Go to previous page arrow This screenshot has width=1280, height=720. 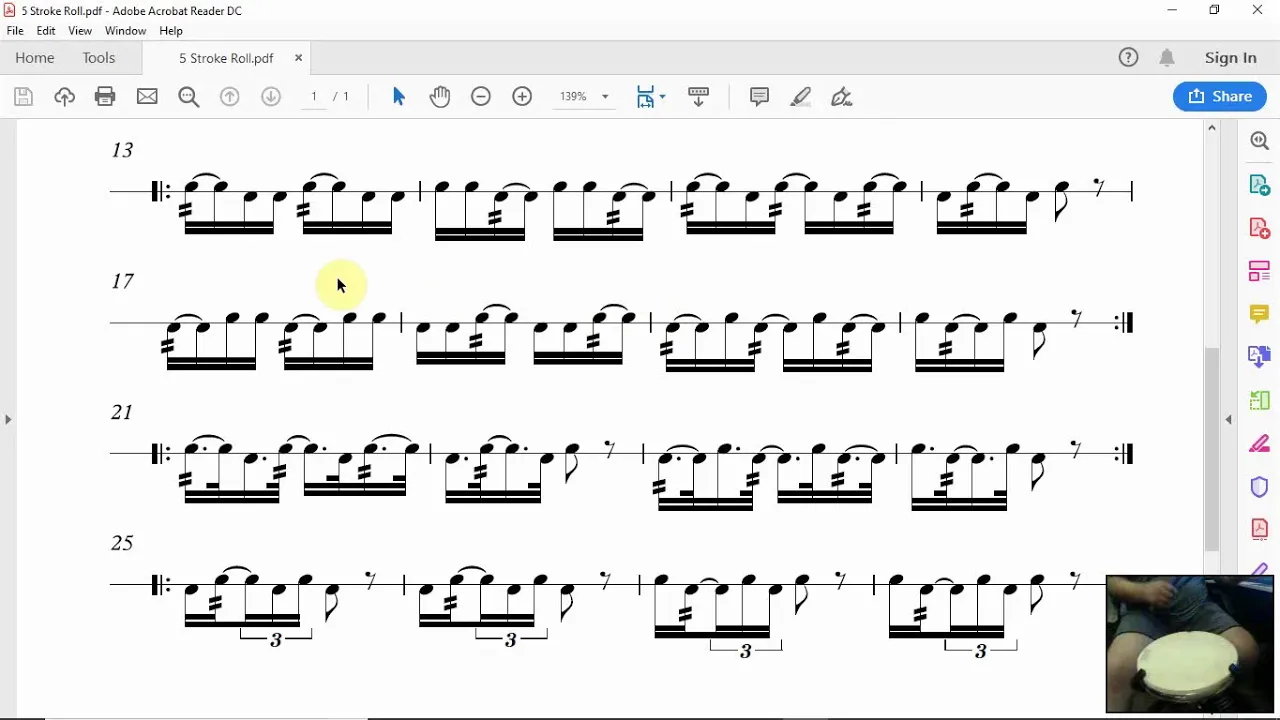230,97
